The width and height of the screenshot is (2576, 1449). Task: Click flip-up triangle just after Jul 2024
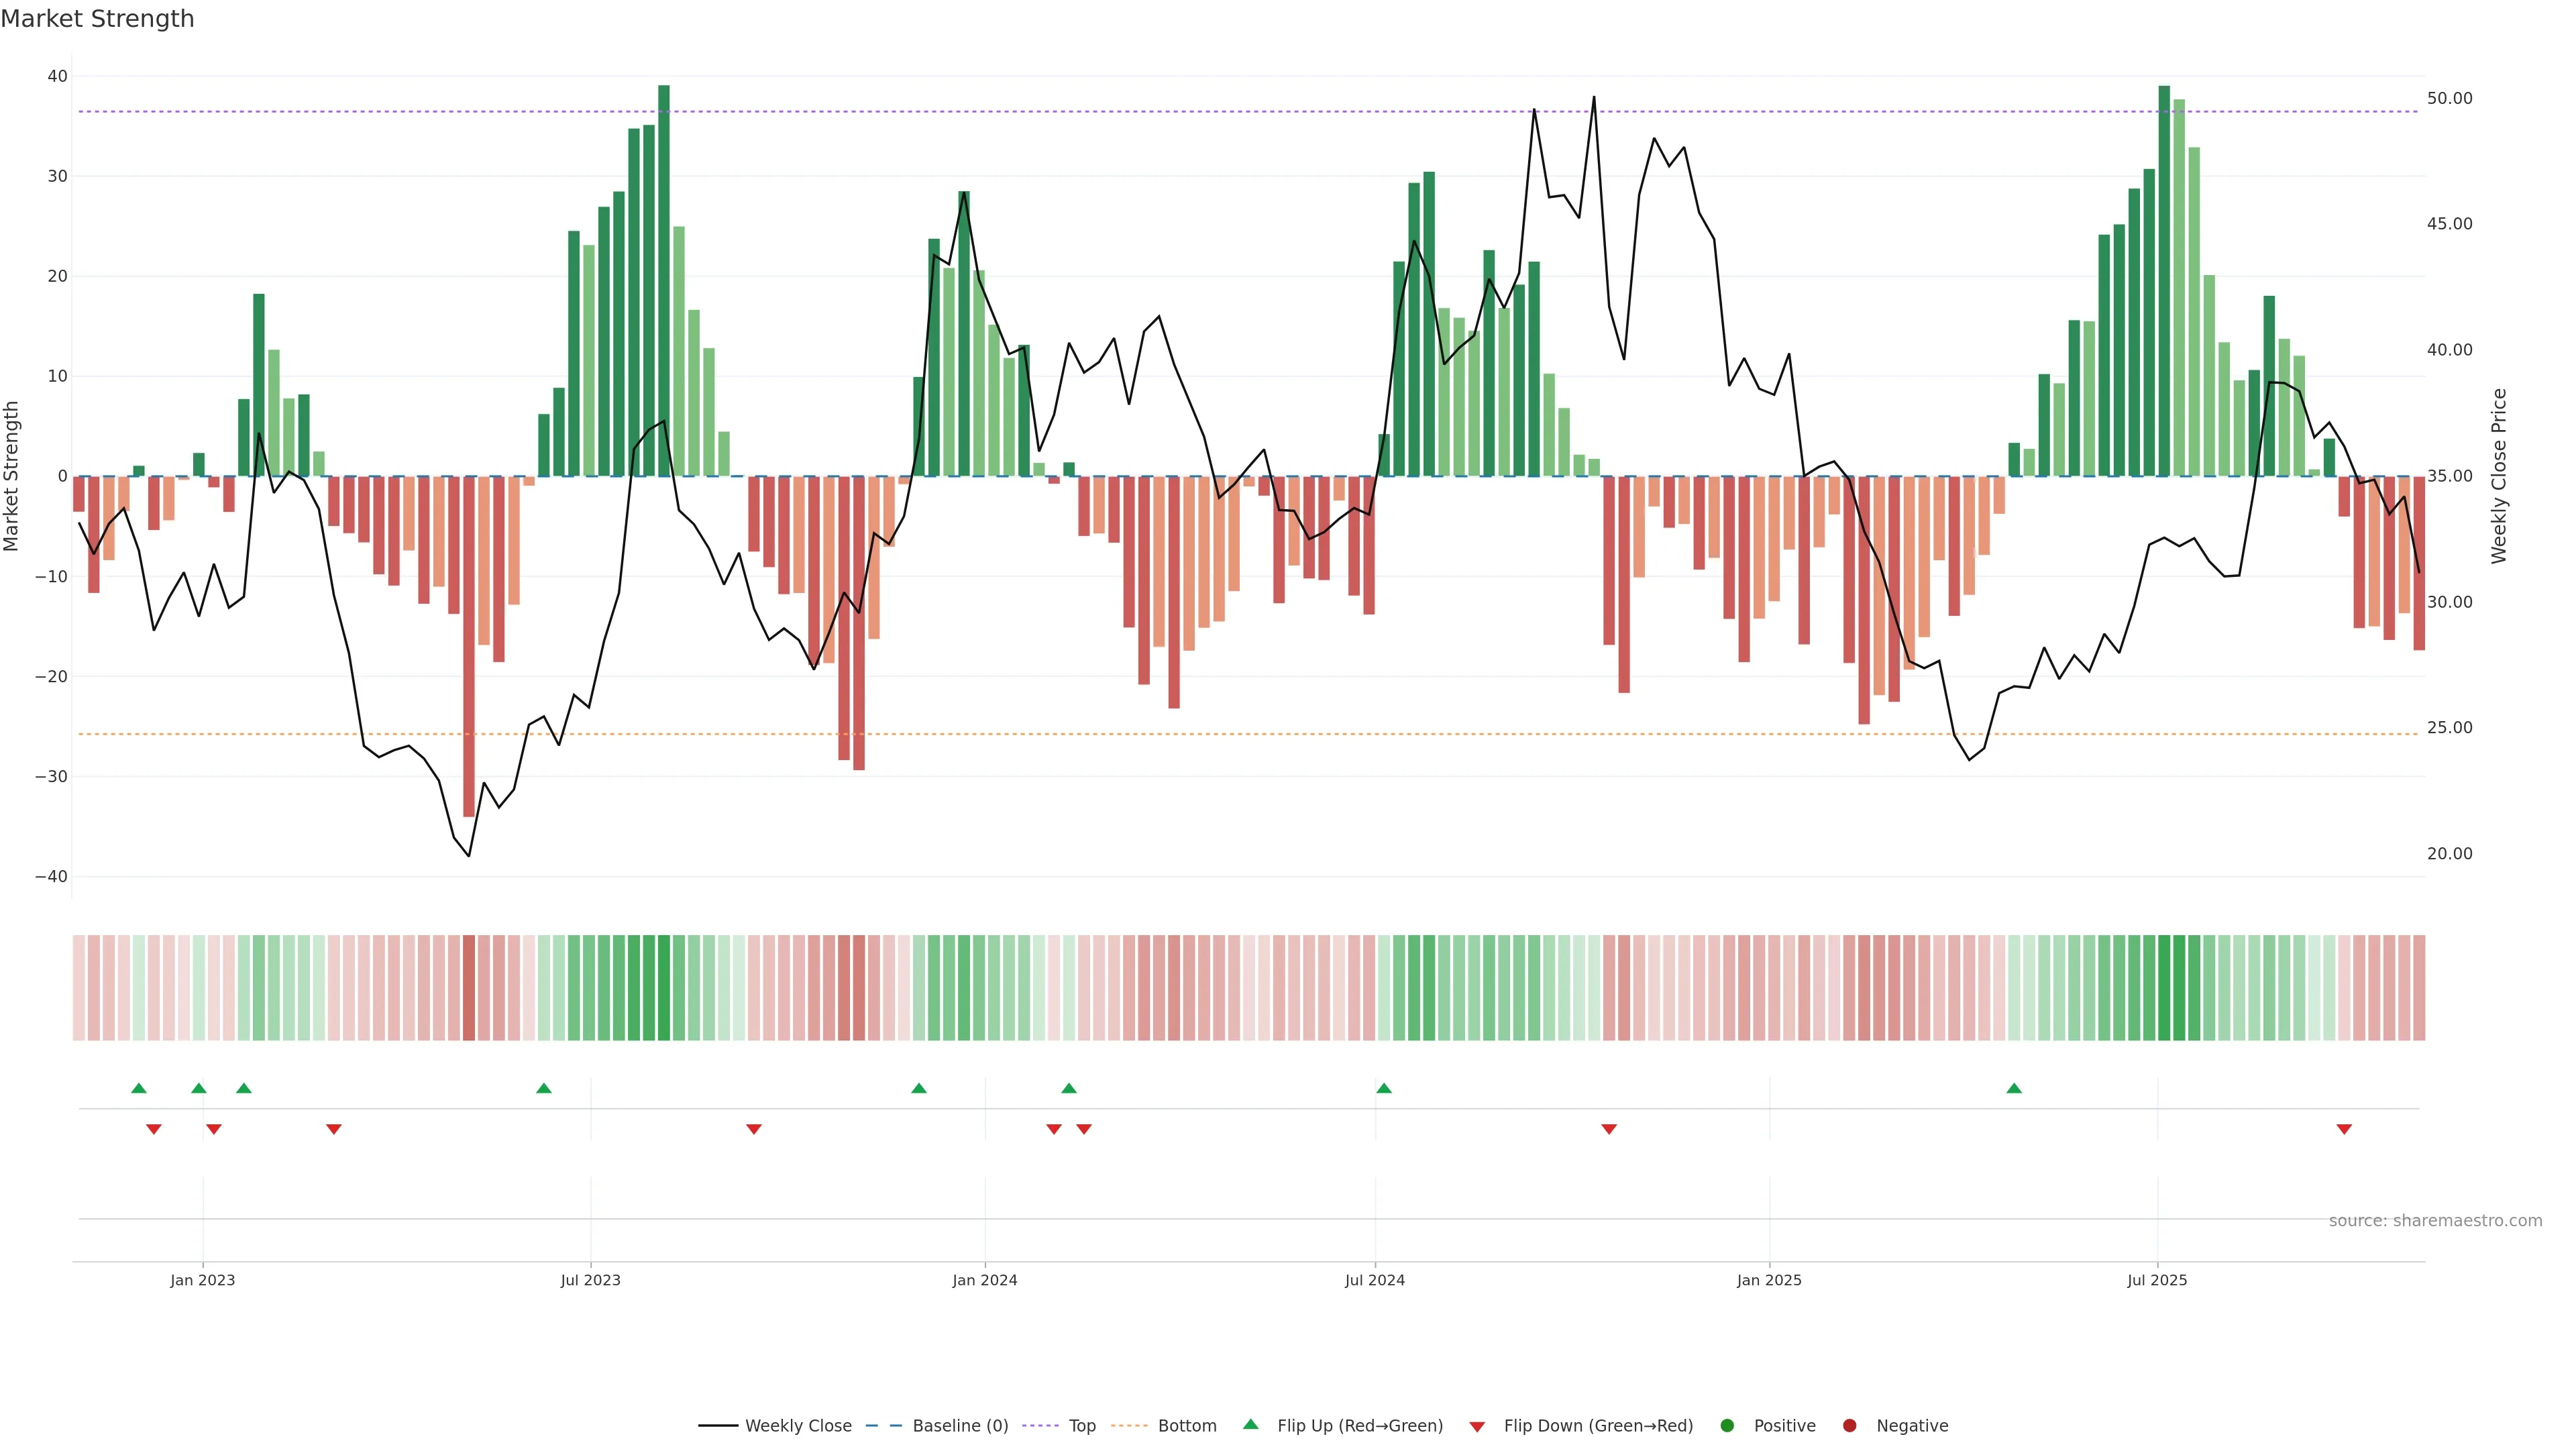click(x=1384, y=1088)
